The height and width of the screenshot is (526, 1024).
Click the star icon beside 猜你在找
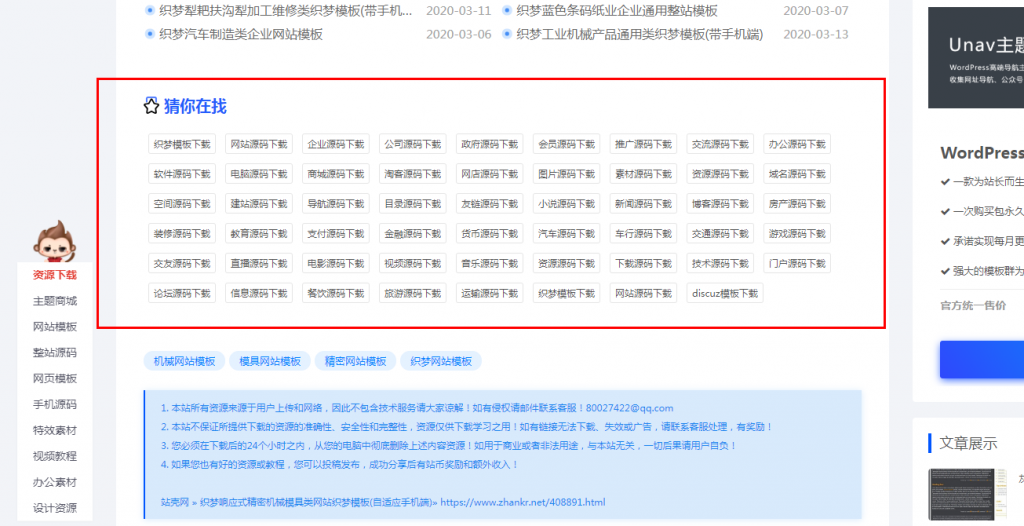tap(151, 106)
